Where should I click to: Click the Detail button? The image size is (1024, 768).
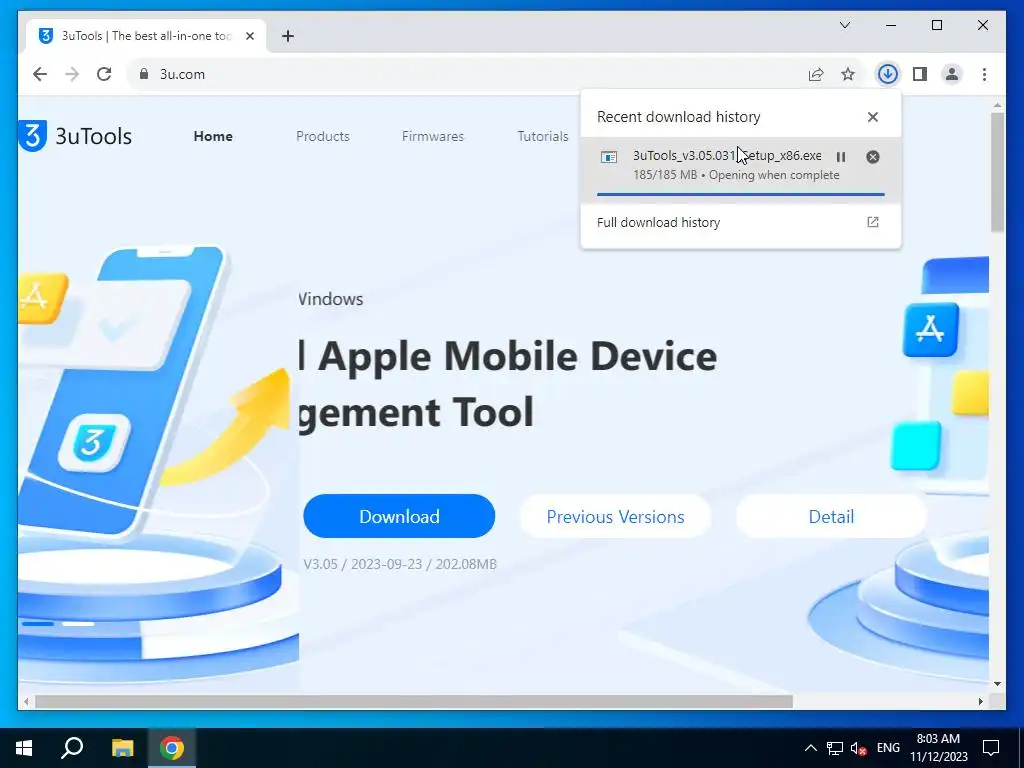831,516
